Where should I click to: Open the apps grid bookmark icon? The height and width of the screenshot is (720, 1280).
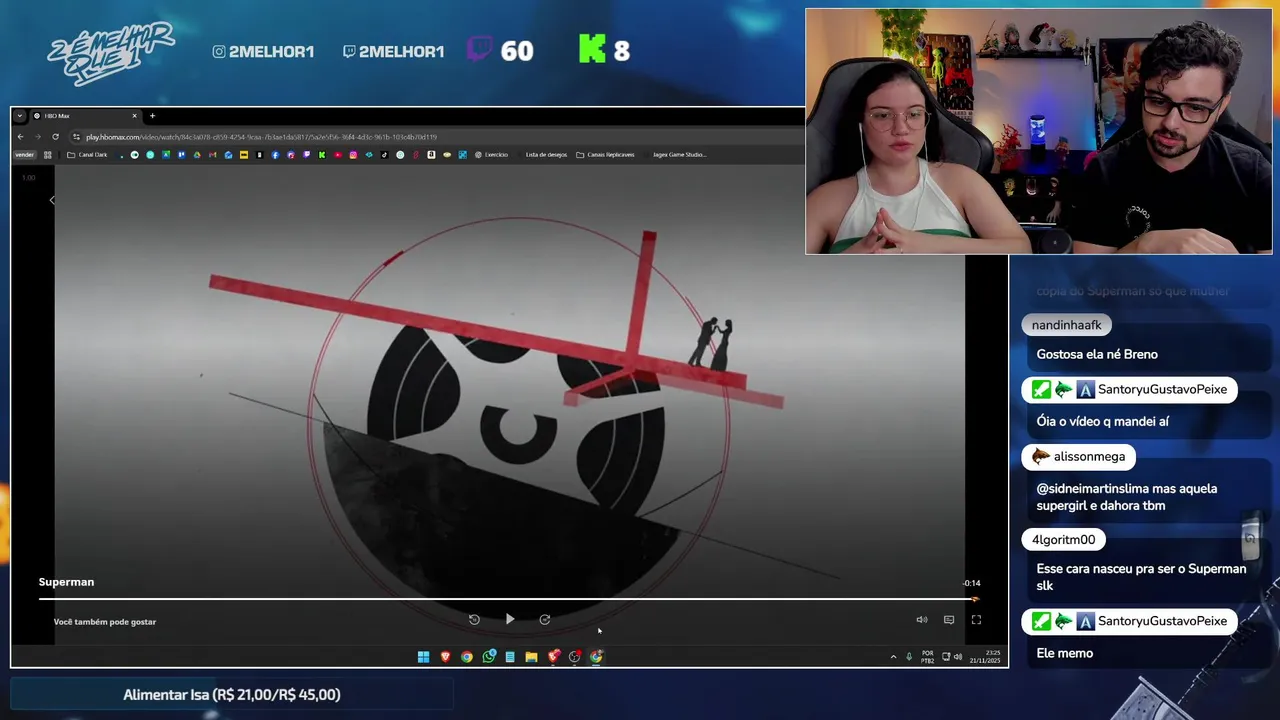pos(47,155)
